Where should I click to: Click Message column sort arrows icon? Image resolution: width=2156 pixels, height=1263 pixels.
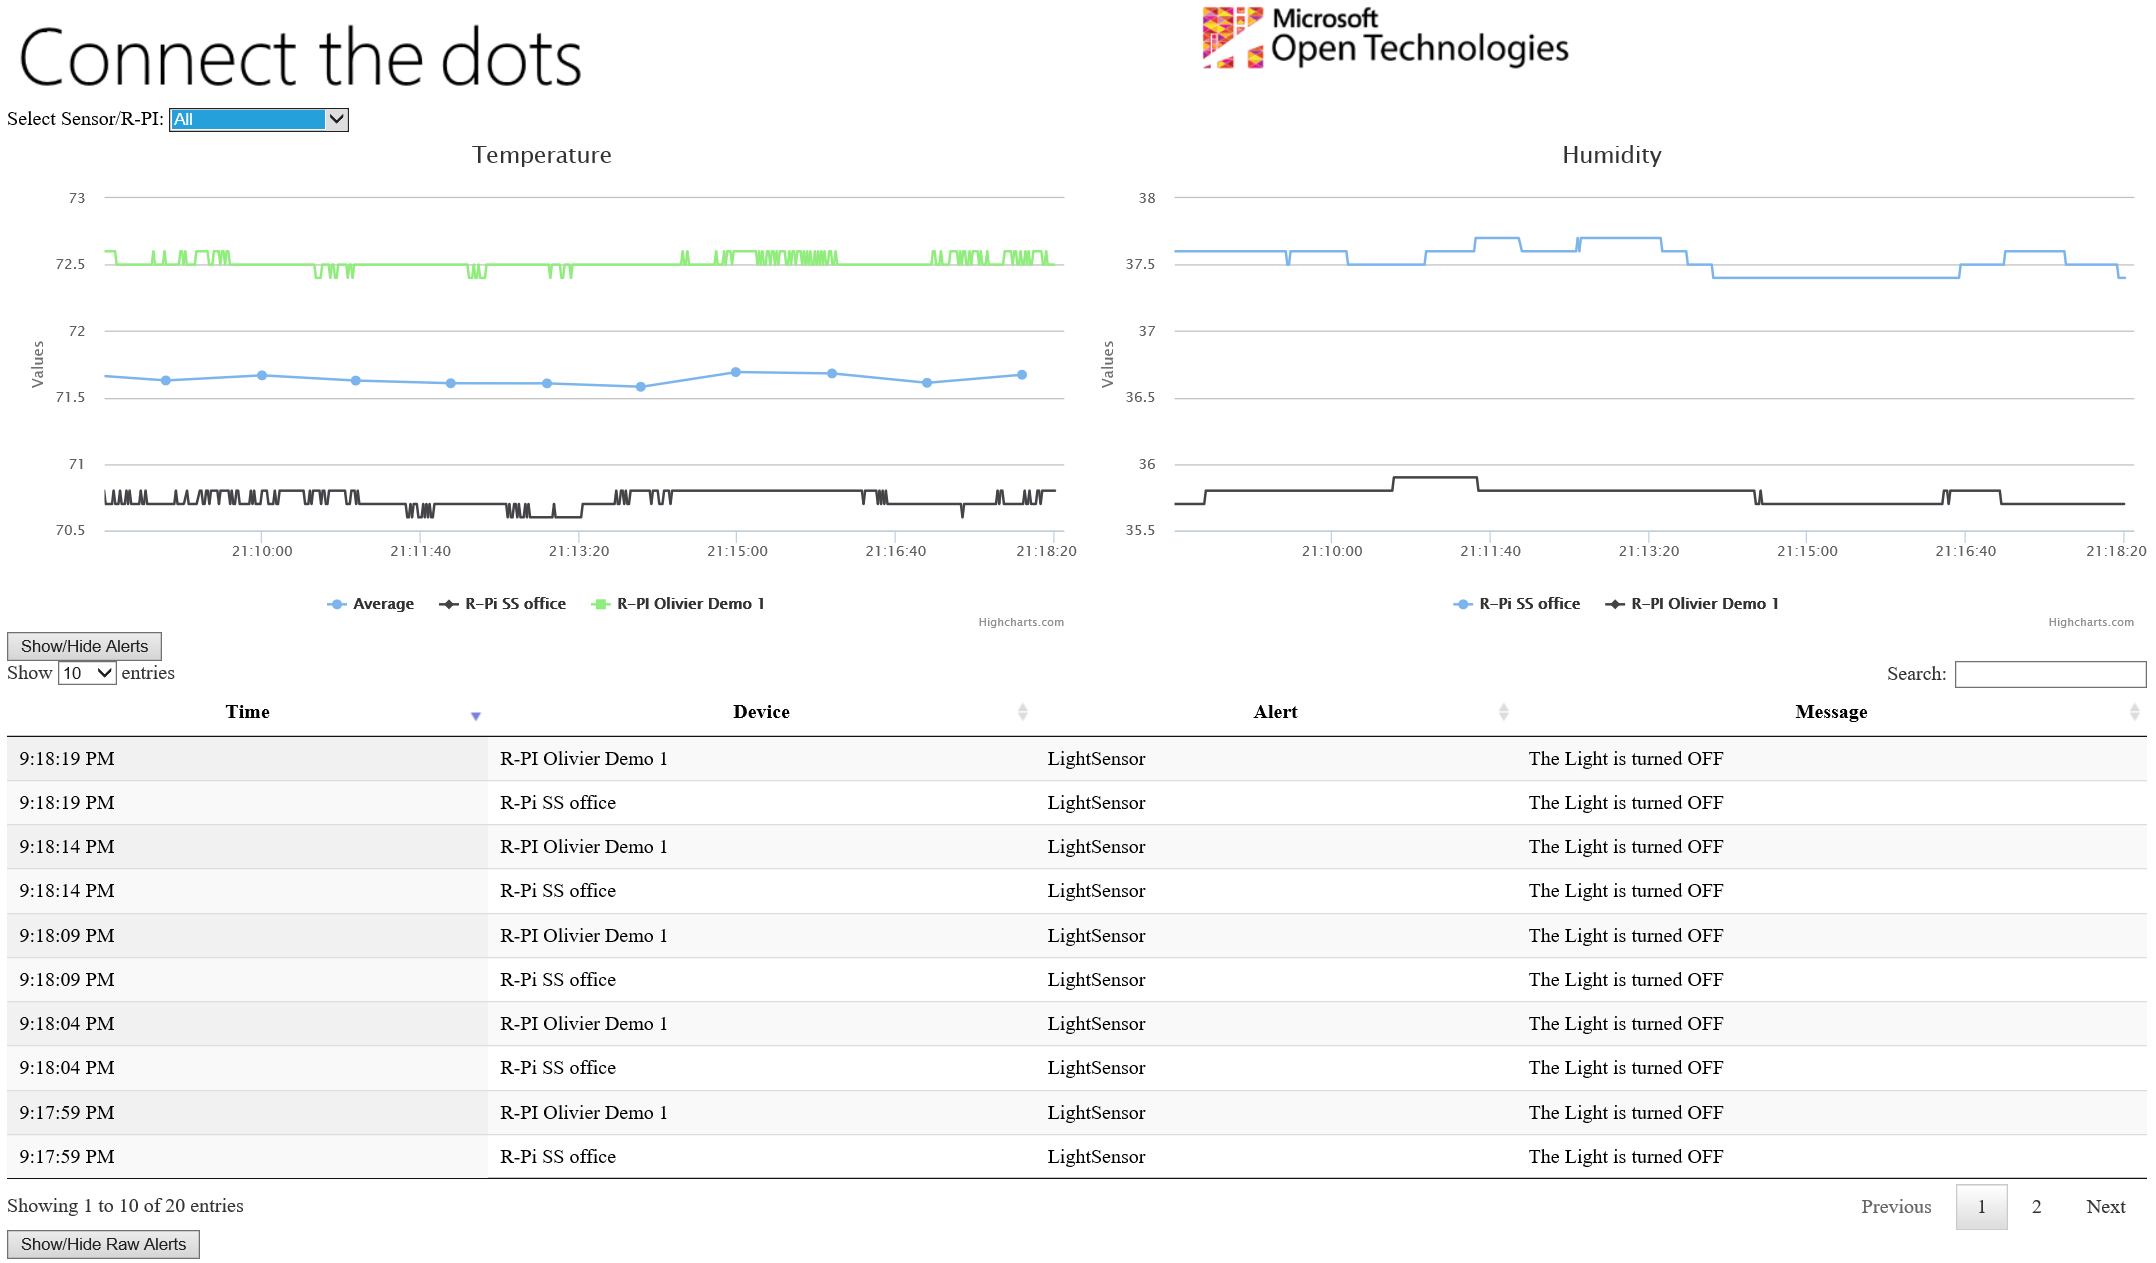[2134, 712]
